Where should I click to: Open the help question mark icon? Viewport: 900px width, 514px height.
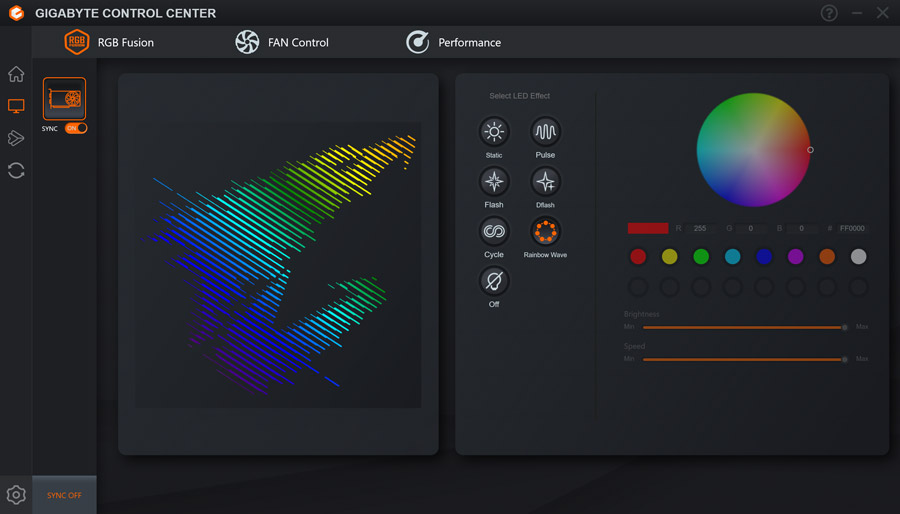[829, 13]
